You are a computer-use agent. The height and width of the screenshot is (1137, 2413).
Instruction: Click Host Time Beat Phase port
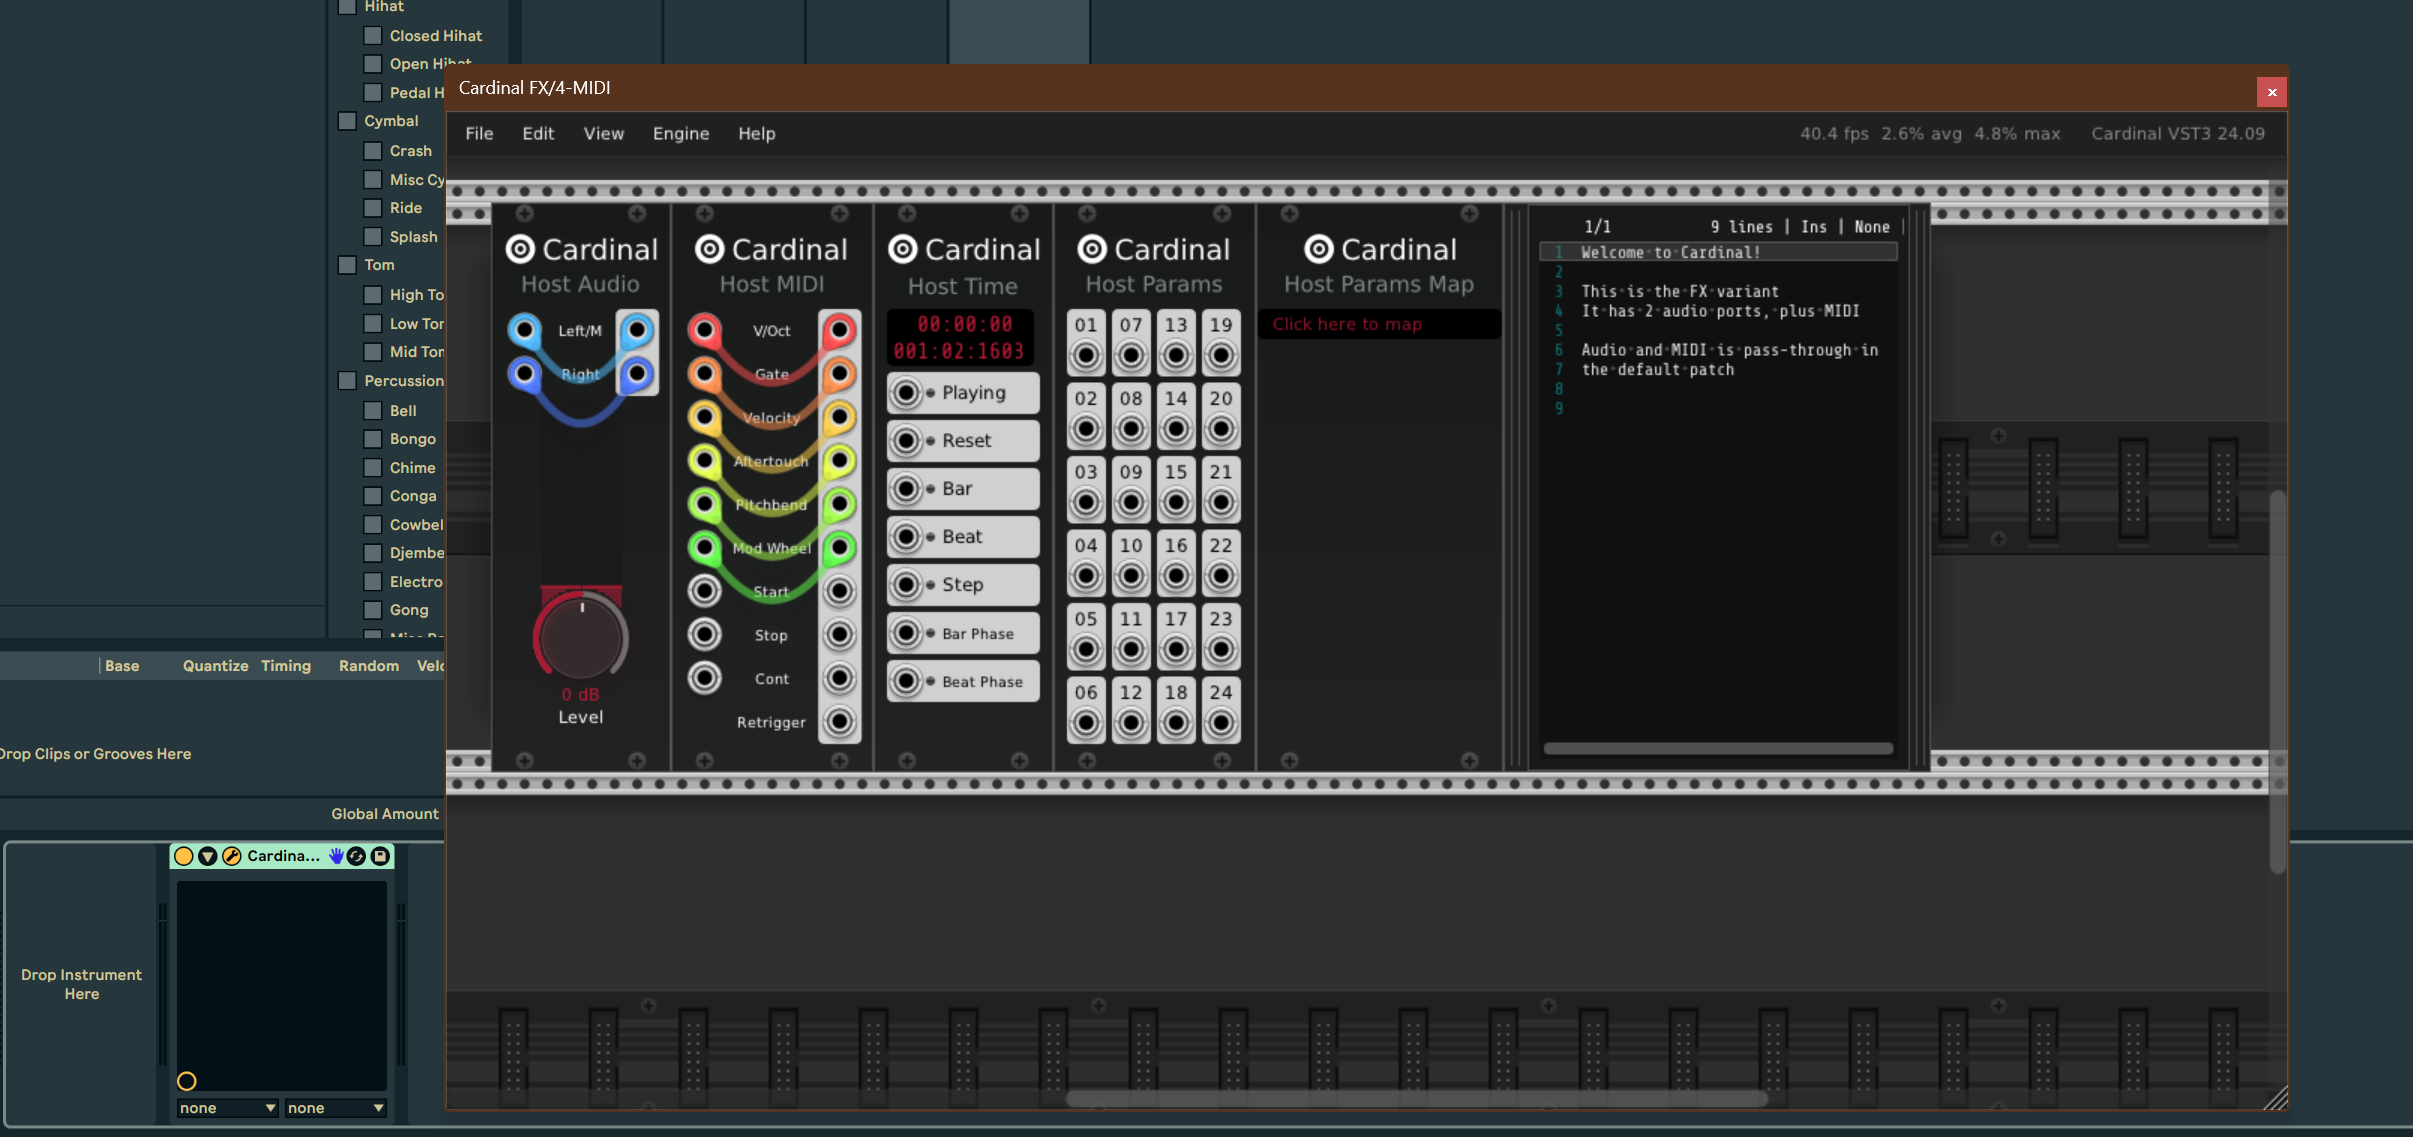906,681
